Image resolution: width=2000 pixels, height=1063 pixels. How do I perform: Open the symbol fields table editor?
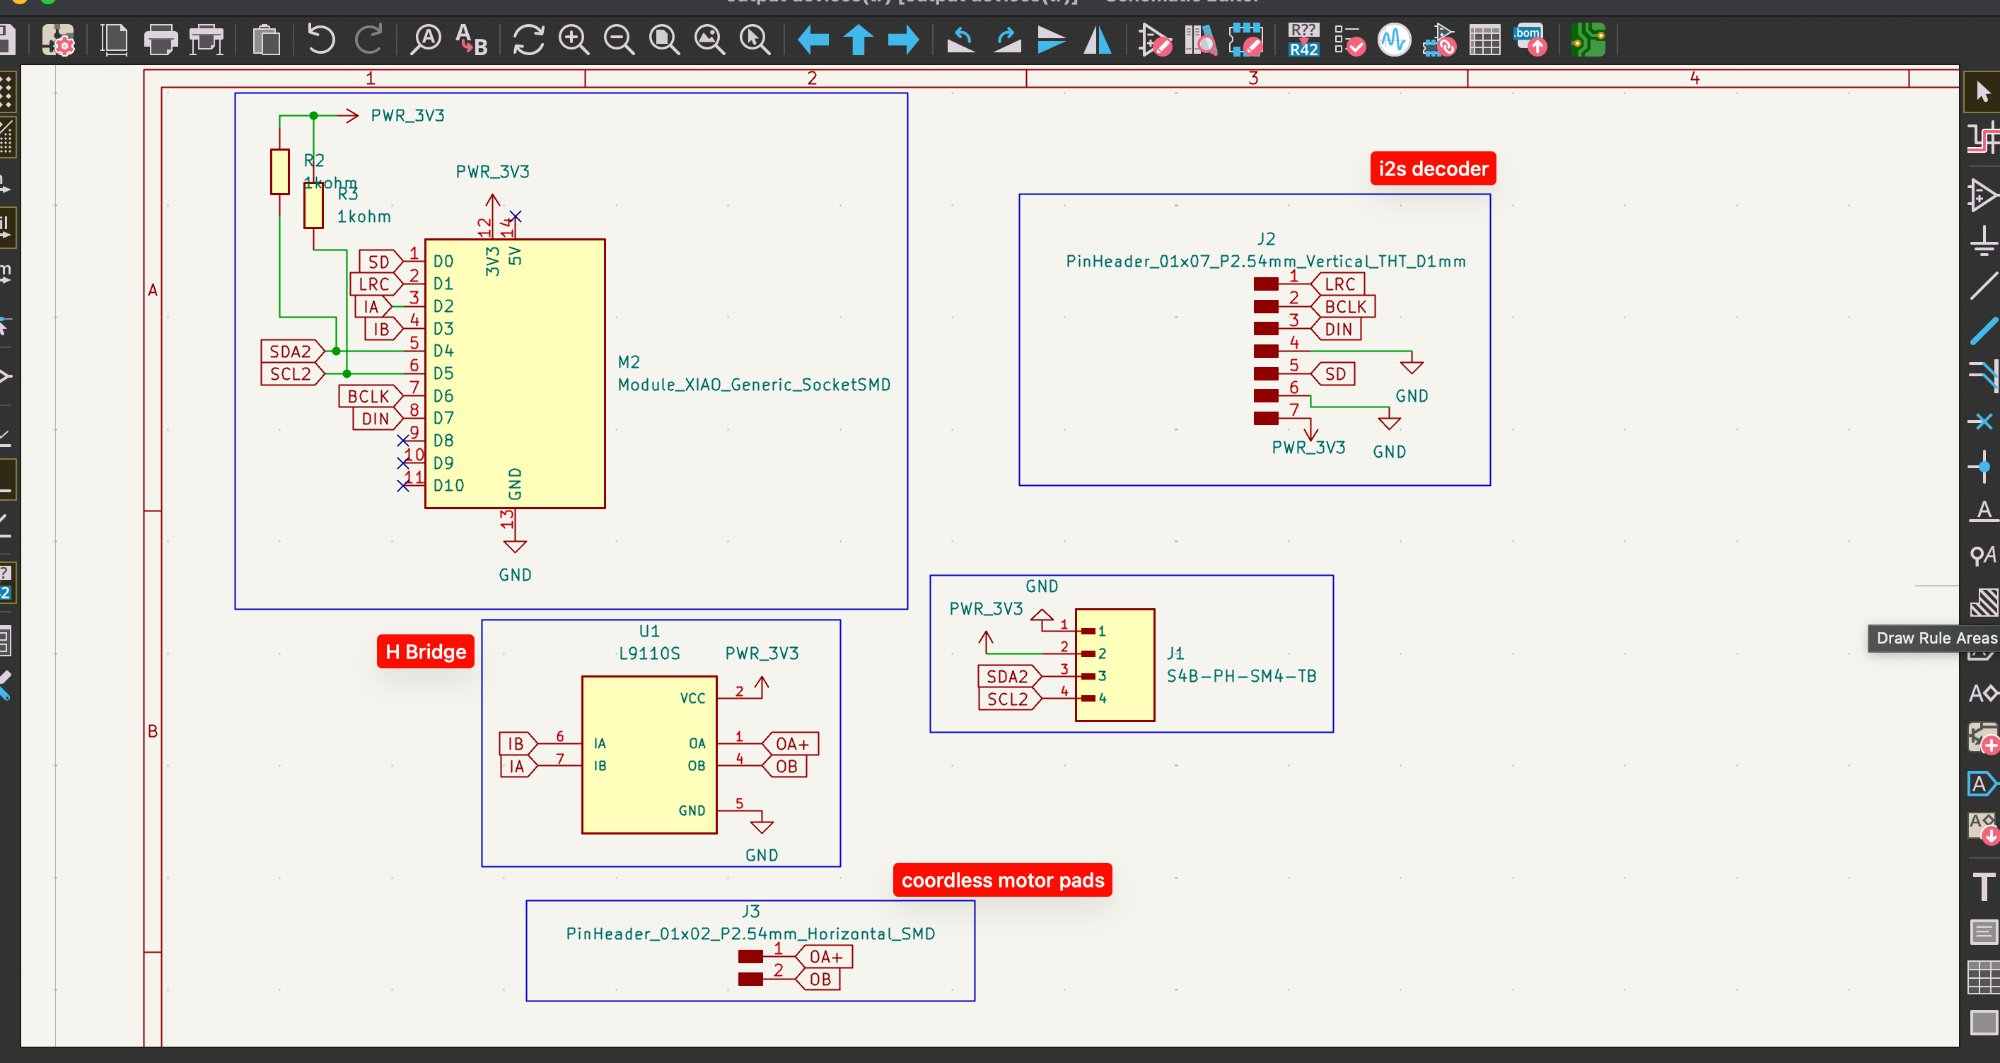[1485, 40]
